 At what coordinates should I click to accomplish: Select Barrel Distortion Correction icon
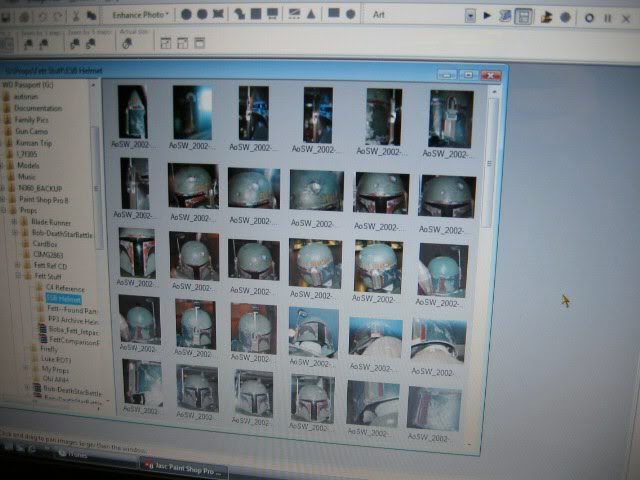pyautogui.click(x=186, y=14)
